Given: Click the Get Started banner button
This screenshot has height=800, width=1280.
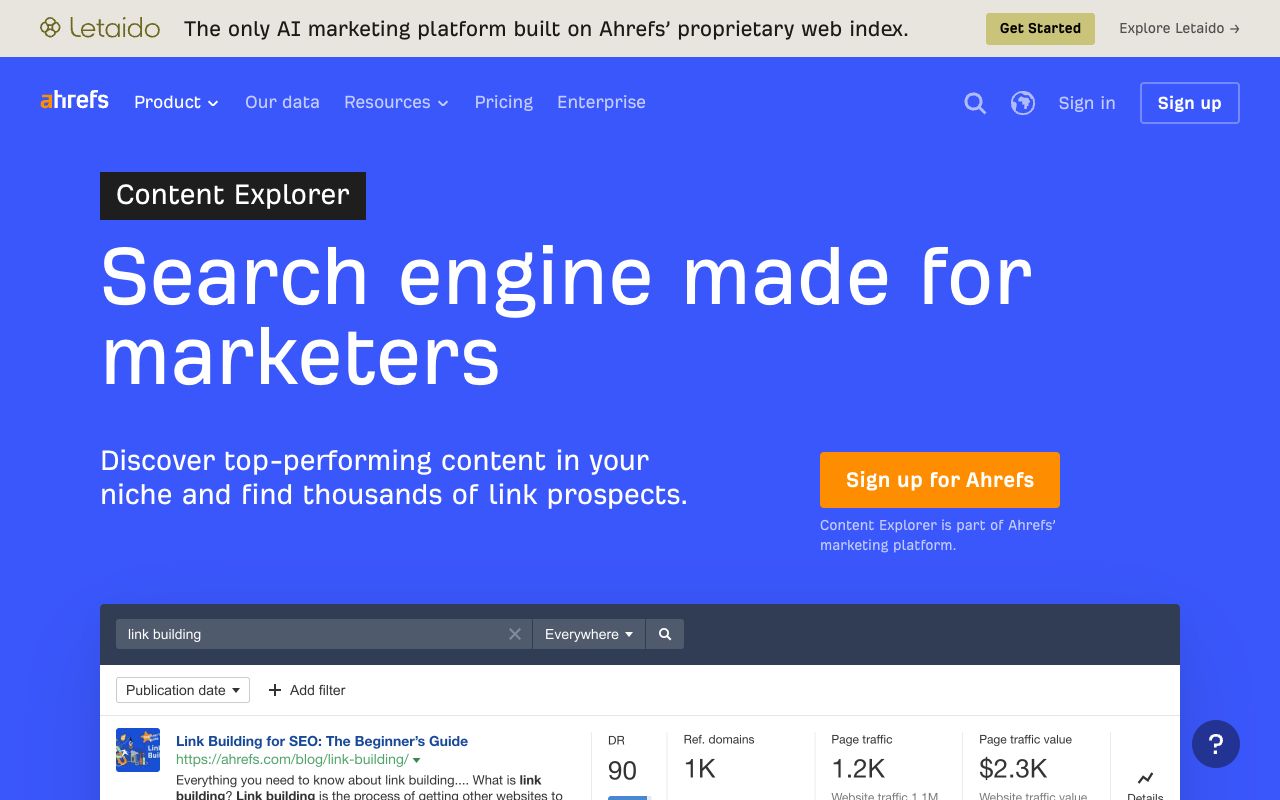Looking at the screenshot, I should click(x=1040, y=28).
